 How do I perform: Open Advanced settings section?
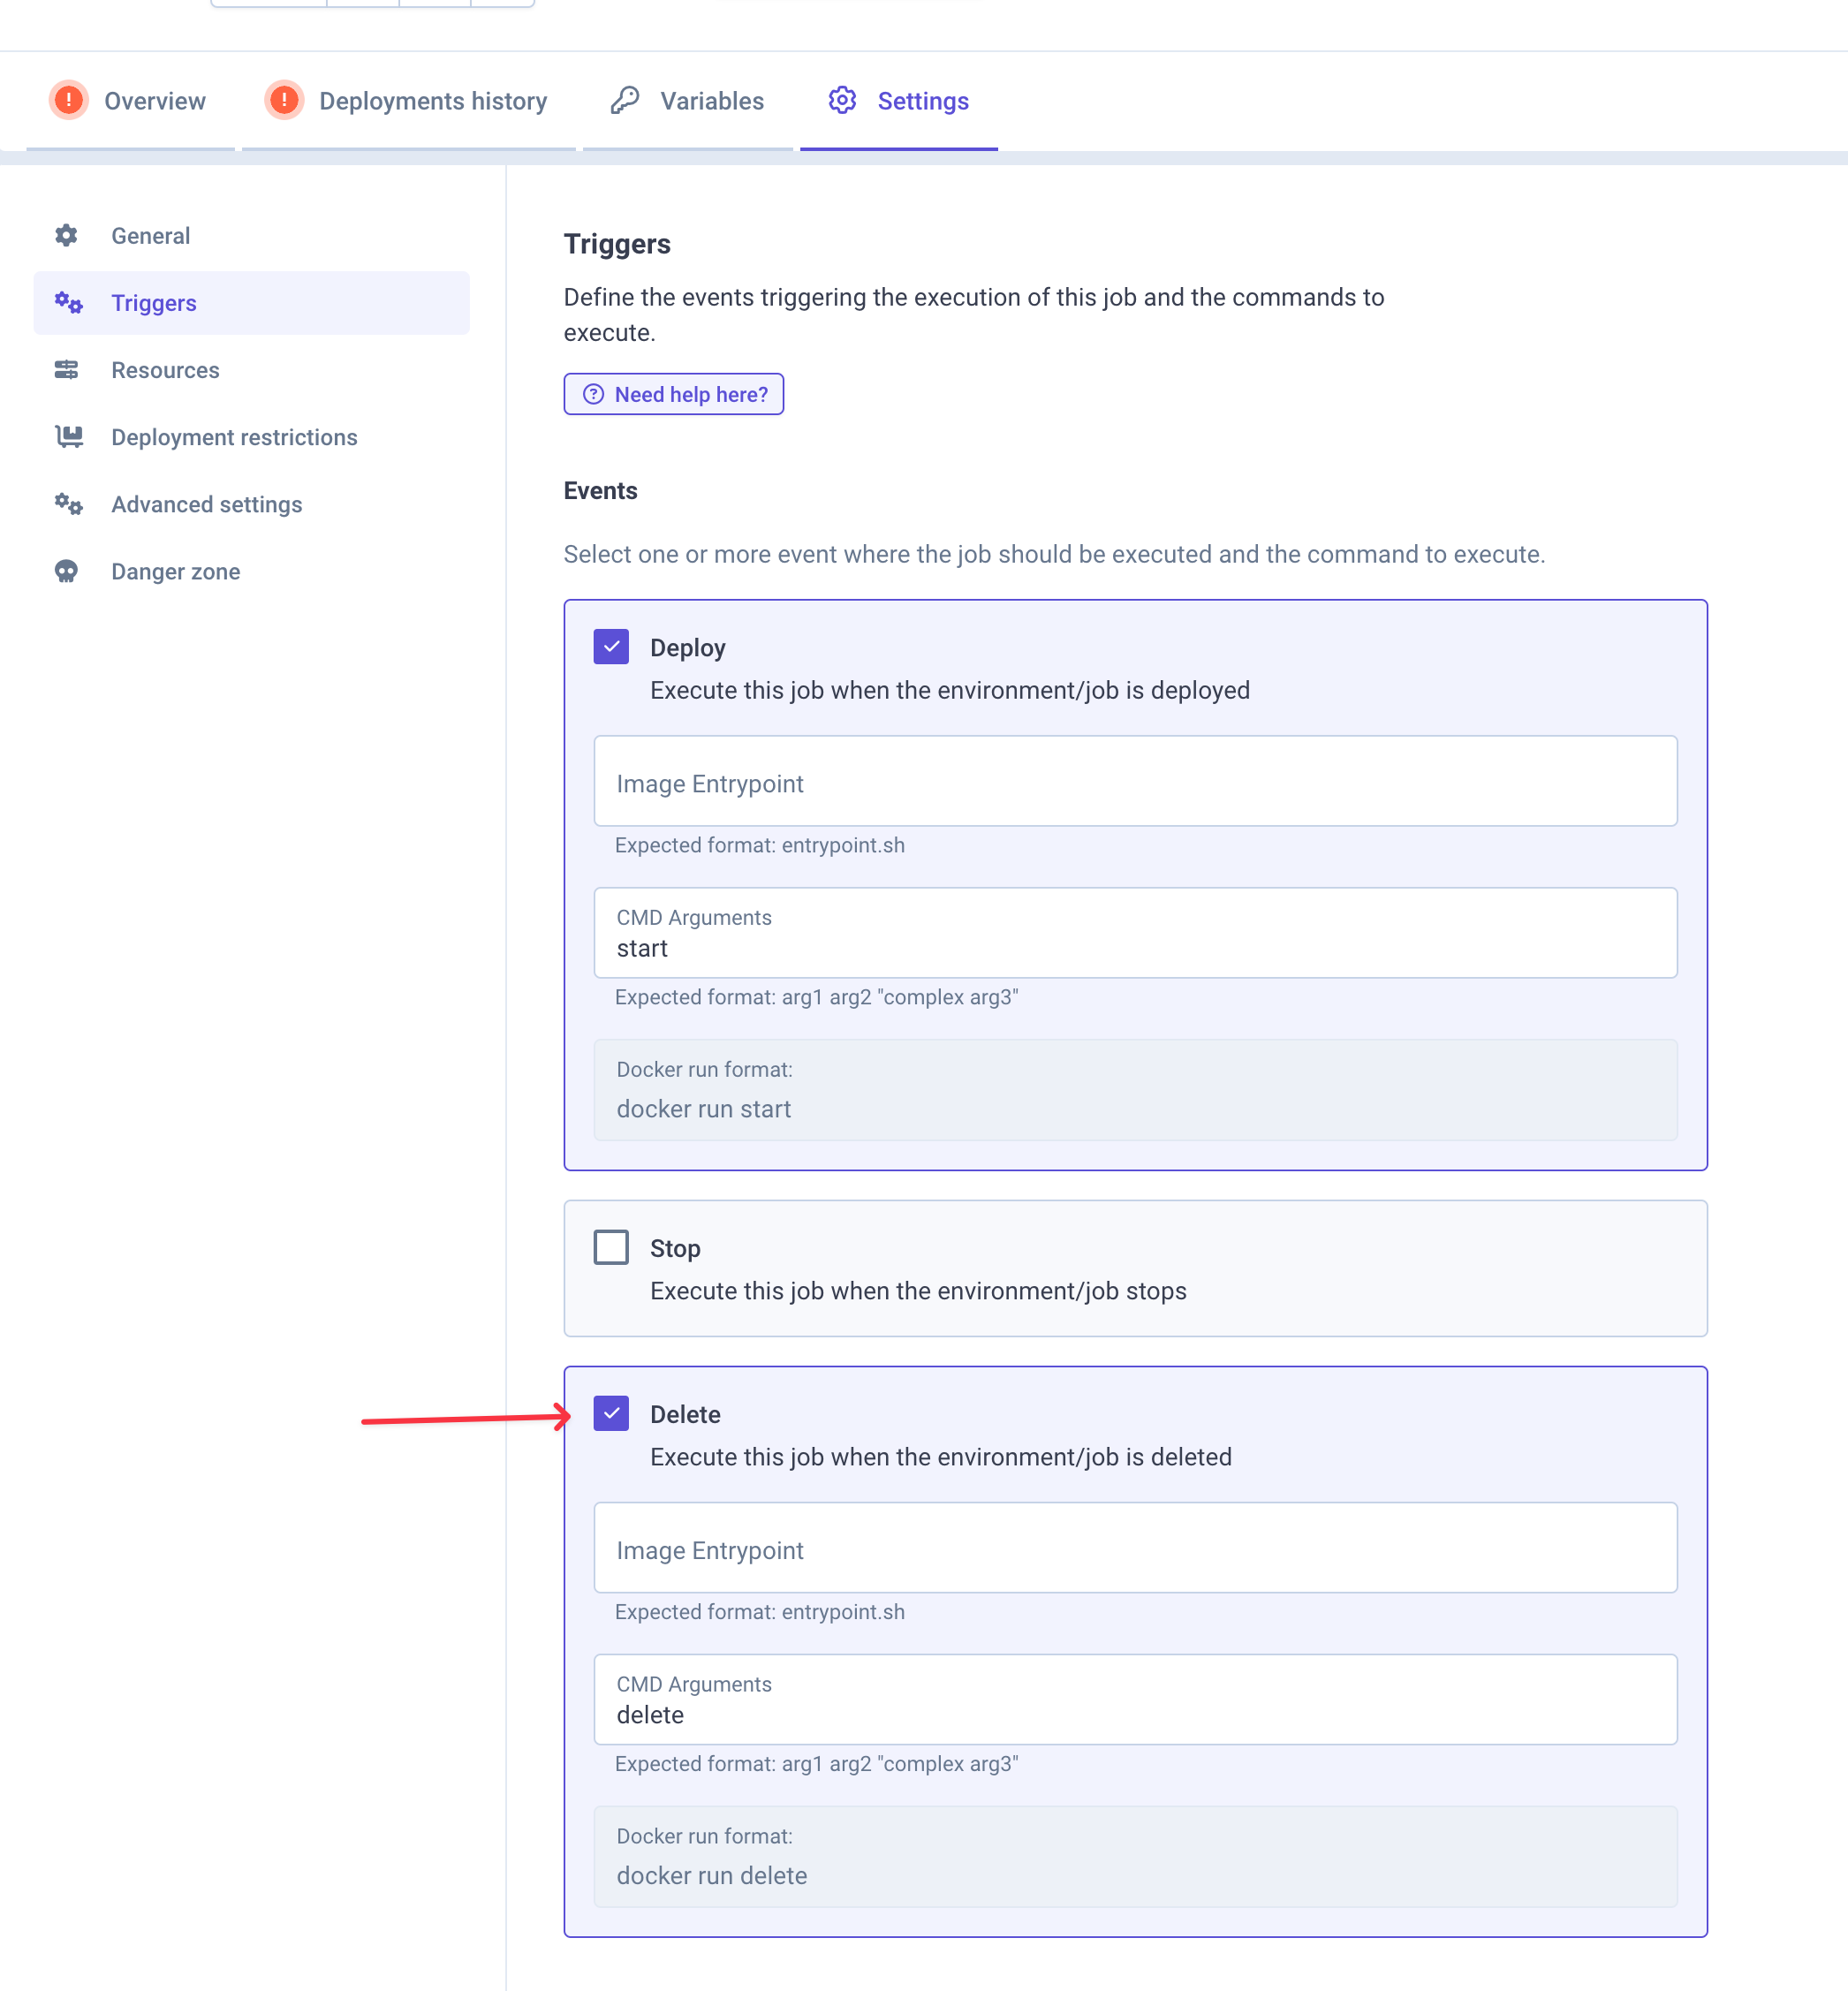click(251, 504)
